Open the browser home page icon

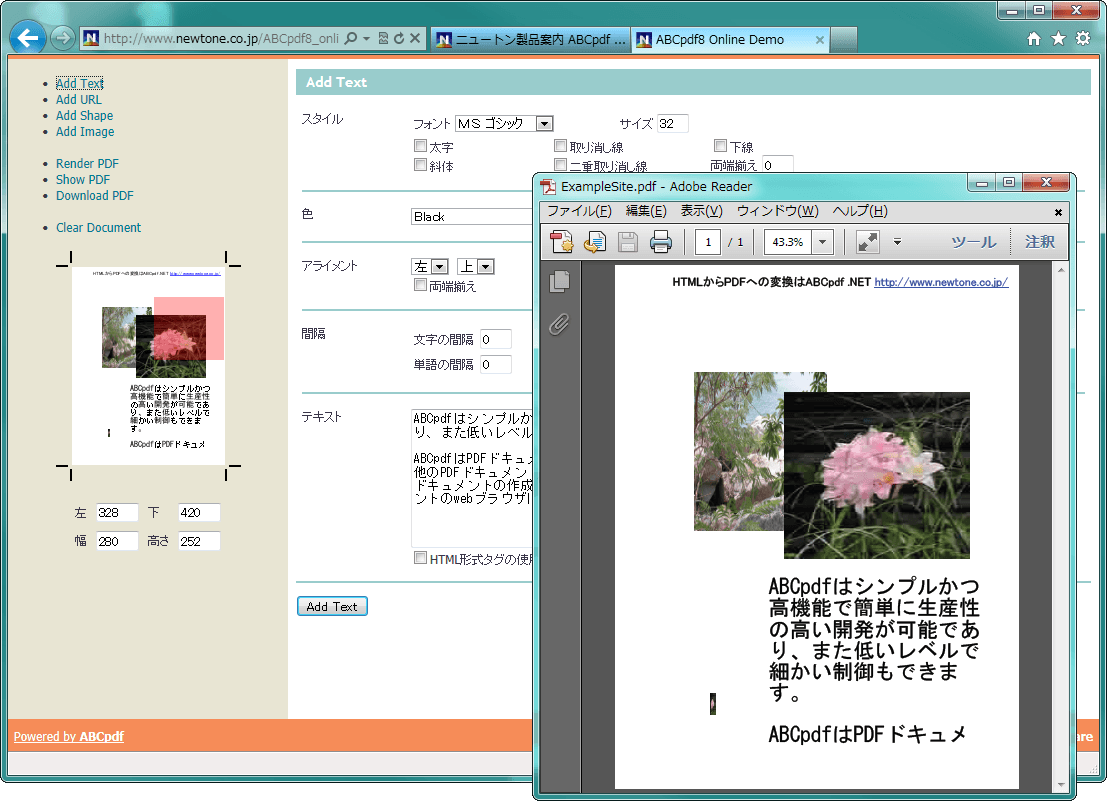pyautogui.click(x=1034, y=39)
